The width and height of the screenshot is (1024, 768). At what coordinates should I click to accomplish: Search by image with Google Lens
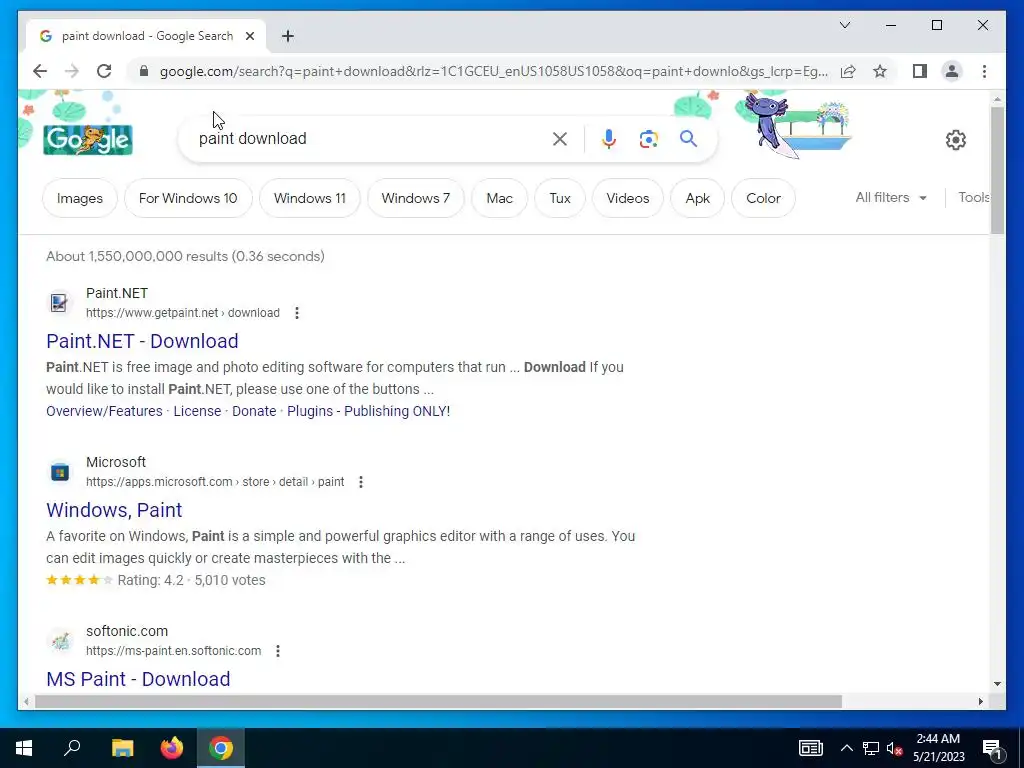pyautogui.click(x=648, y=139)
